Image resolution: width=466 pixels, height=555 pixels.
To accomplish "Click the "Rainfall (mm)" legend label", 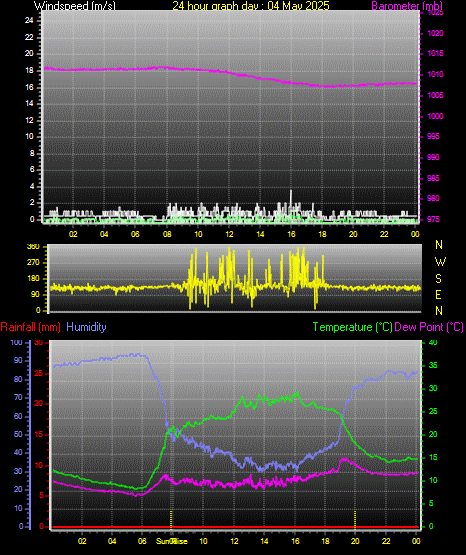I will tap(30, 327).
